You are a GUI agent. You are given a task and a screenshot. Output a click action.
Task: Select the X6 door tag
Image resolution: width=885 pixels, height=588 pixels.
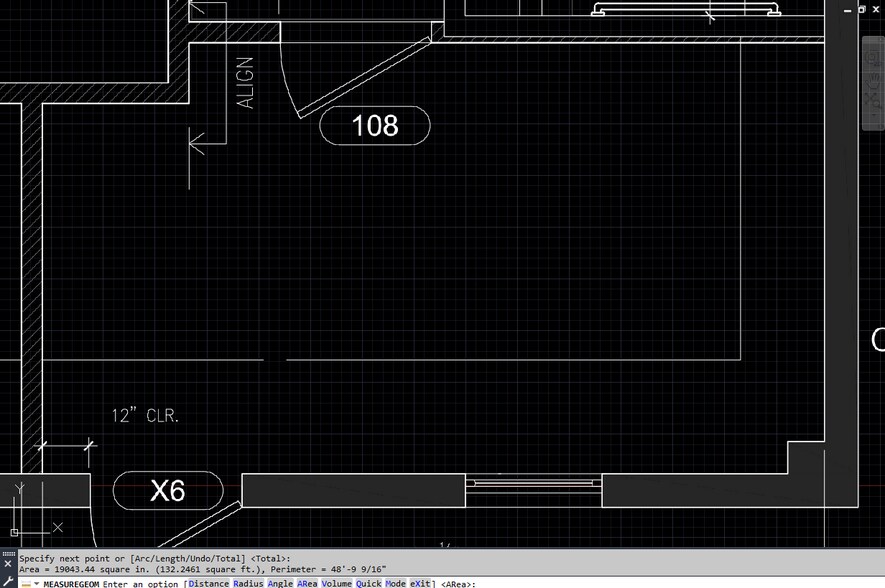click(168, 490)
